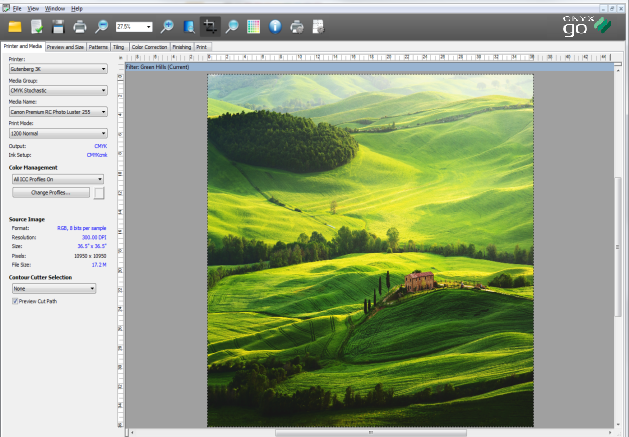Switch to the Preview and Size tab
The height and width of the screenshot is (437, 629).
click(66, 46)
